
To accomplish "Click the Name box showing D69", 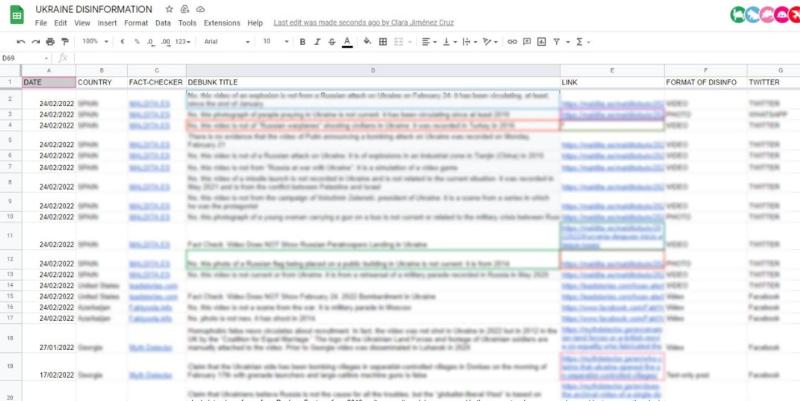I will coord(12,58).
